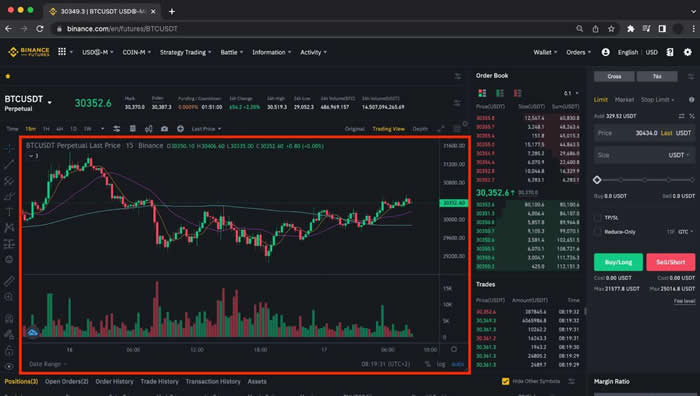
Task: Open the order book 0.1 precision dropdown
Action: coord(571,93)
